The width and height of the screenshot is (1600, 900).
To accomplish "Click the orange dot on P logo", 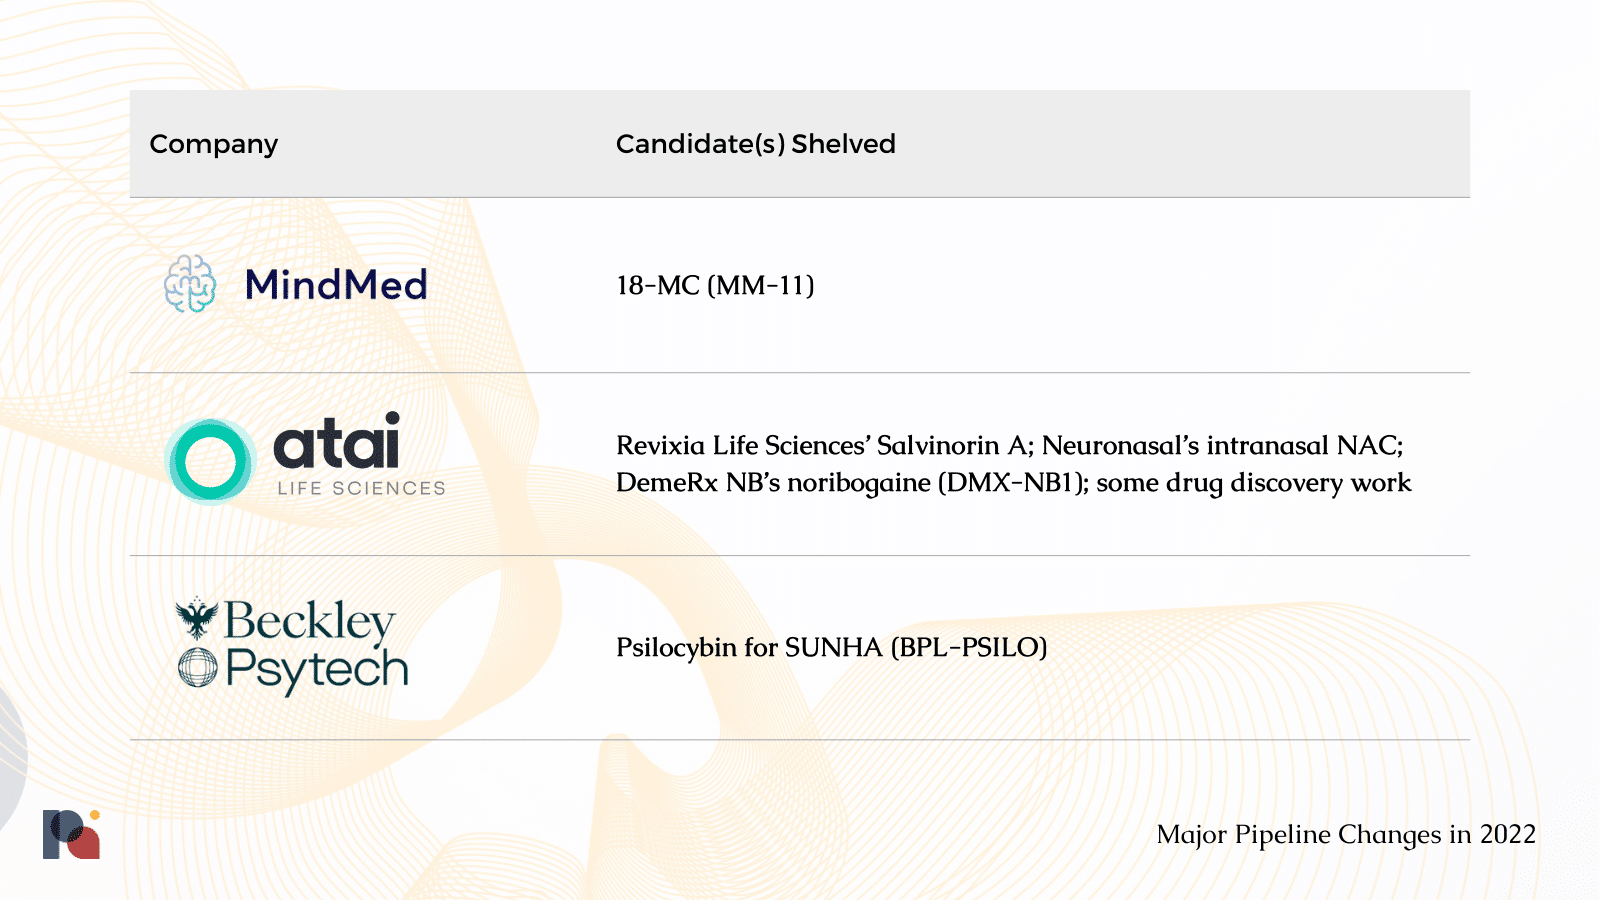I will 95,815.
